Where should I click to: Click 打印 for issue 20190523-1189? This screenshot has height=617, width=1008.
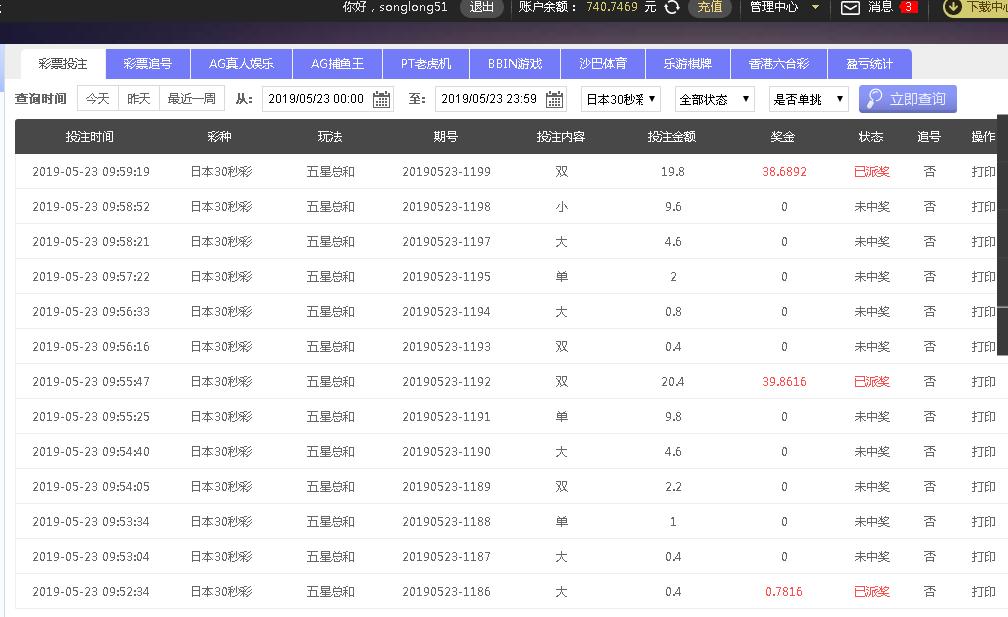tap(983, 487)
